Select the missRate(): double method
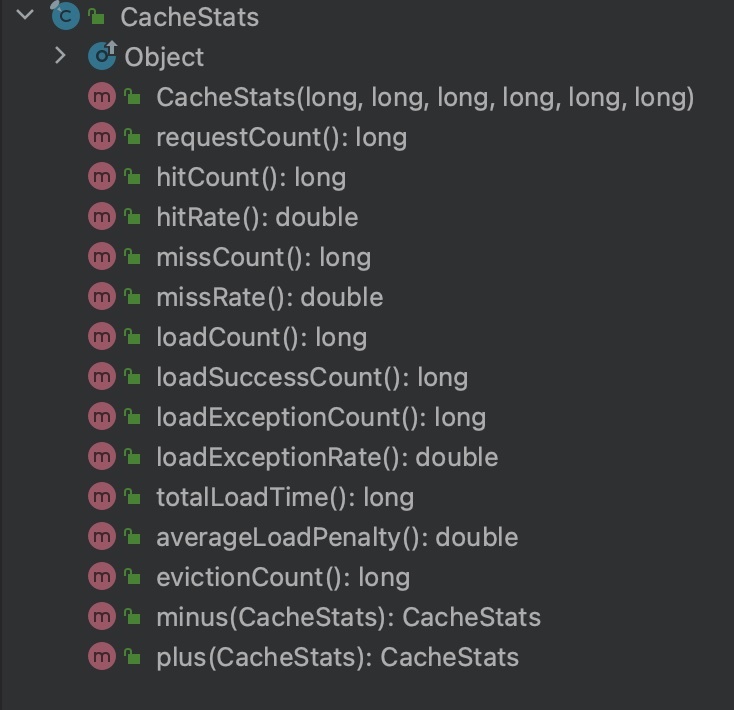The width and height of the screenshot is (734, 710). pyautogui.click(x=270, y=298)
